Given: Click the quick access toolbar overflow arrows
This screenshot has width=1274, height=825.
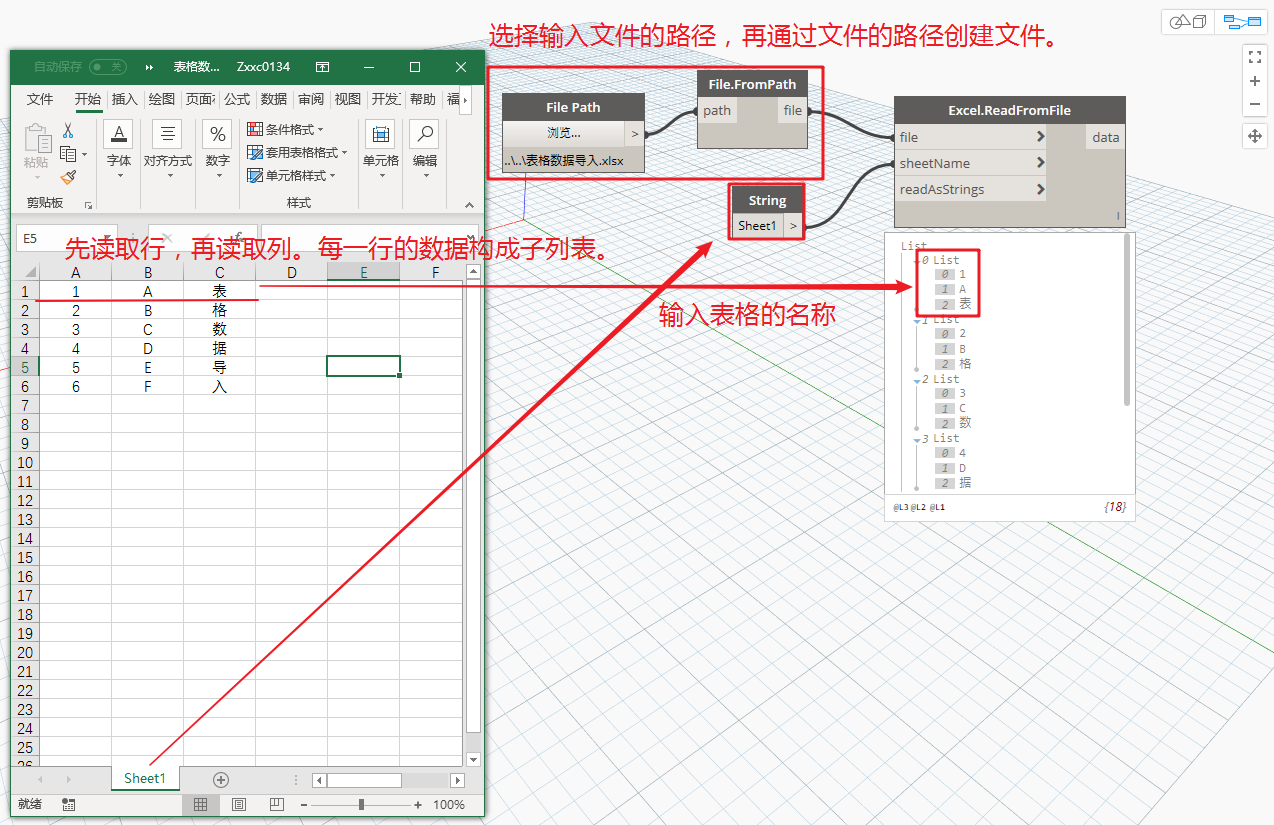Looking at the screenshot, I should pos(150,67).
